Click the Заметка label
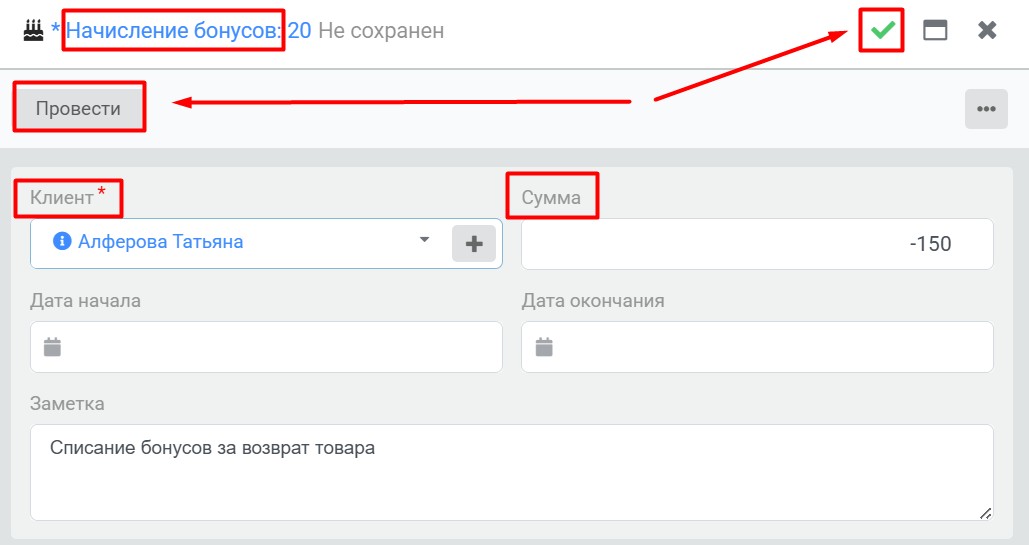This screenshot has height=545, width=1029. [67, 403]
